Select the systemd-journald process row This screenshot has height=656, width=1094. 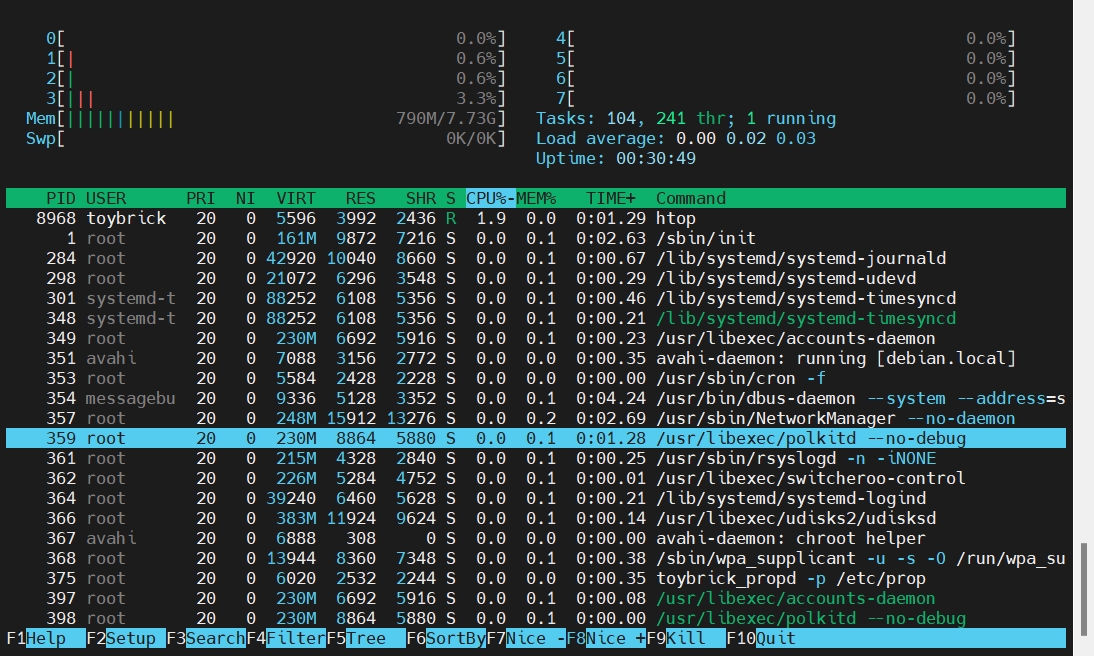pyautogui.click(x=536, y=258)
